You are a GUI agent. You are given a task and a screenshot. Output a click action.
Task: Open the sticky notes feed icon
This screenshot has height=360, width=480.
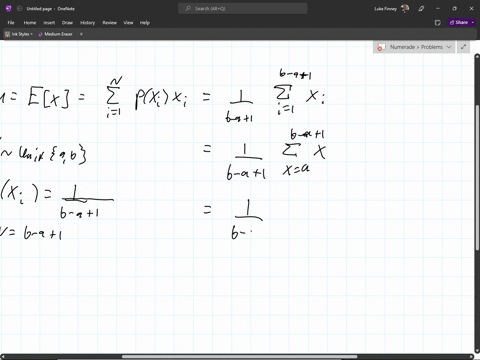coord(438,23)
